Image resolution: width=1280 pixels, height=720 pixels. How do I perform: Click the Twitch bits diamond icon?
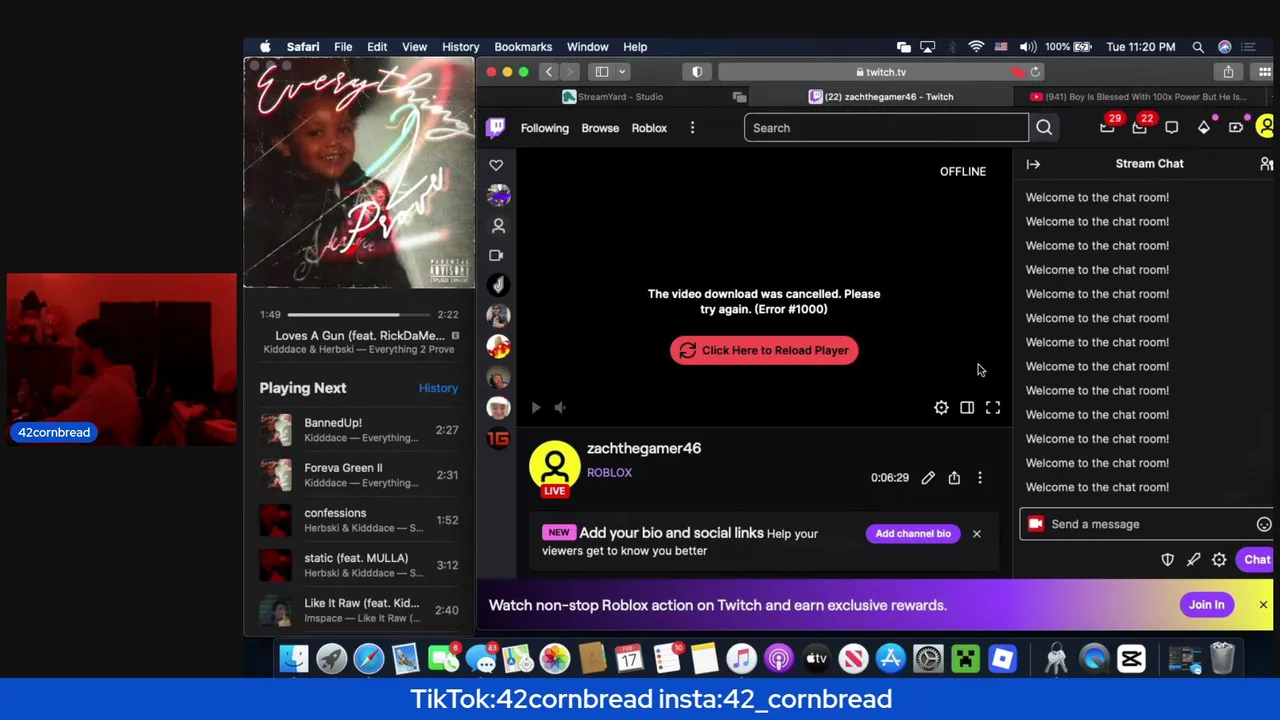click(1204, 127)
